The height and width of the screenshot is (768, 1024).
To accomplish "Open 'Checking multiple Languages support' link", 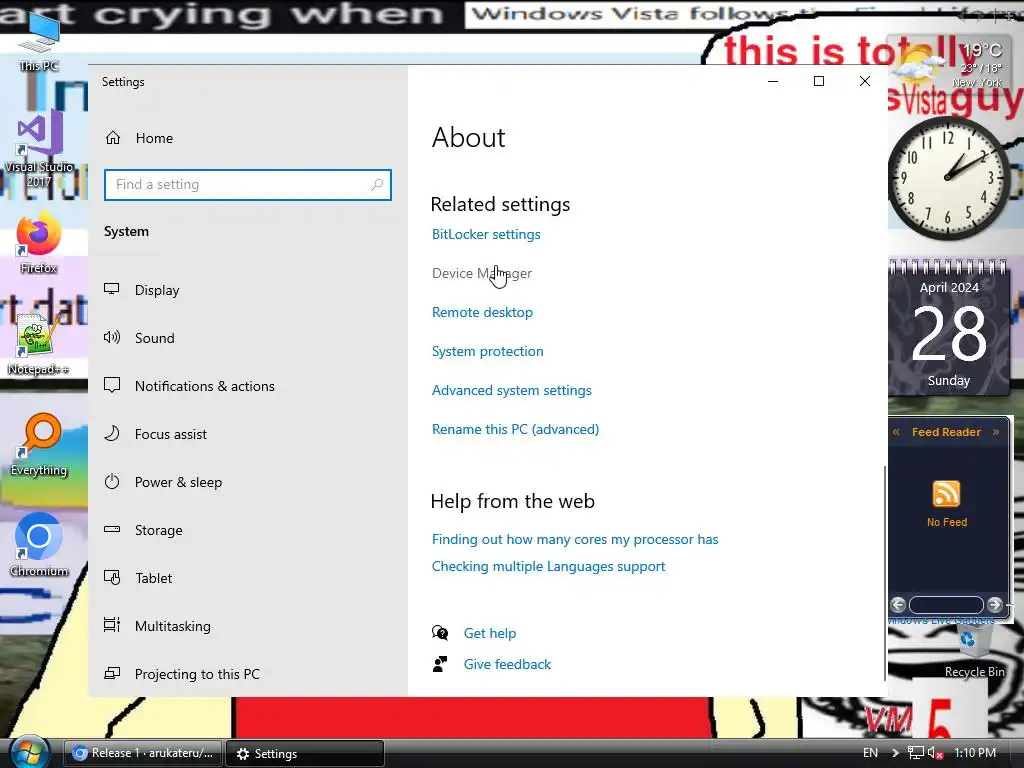I will (x=548, y=566).
